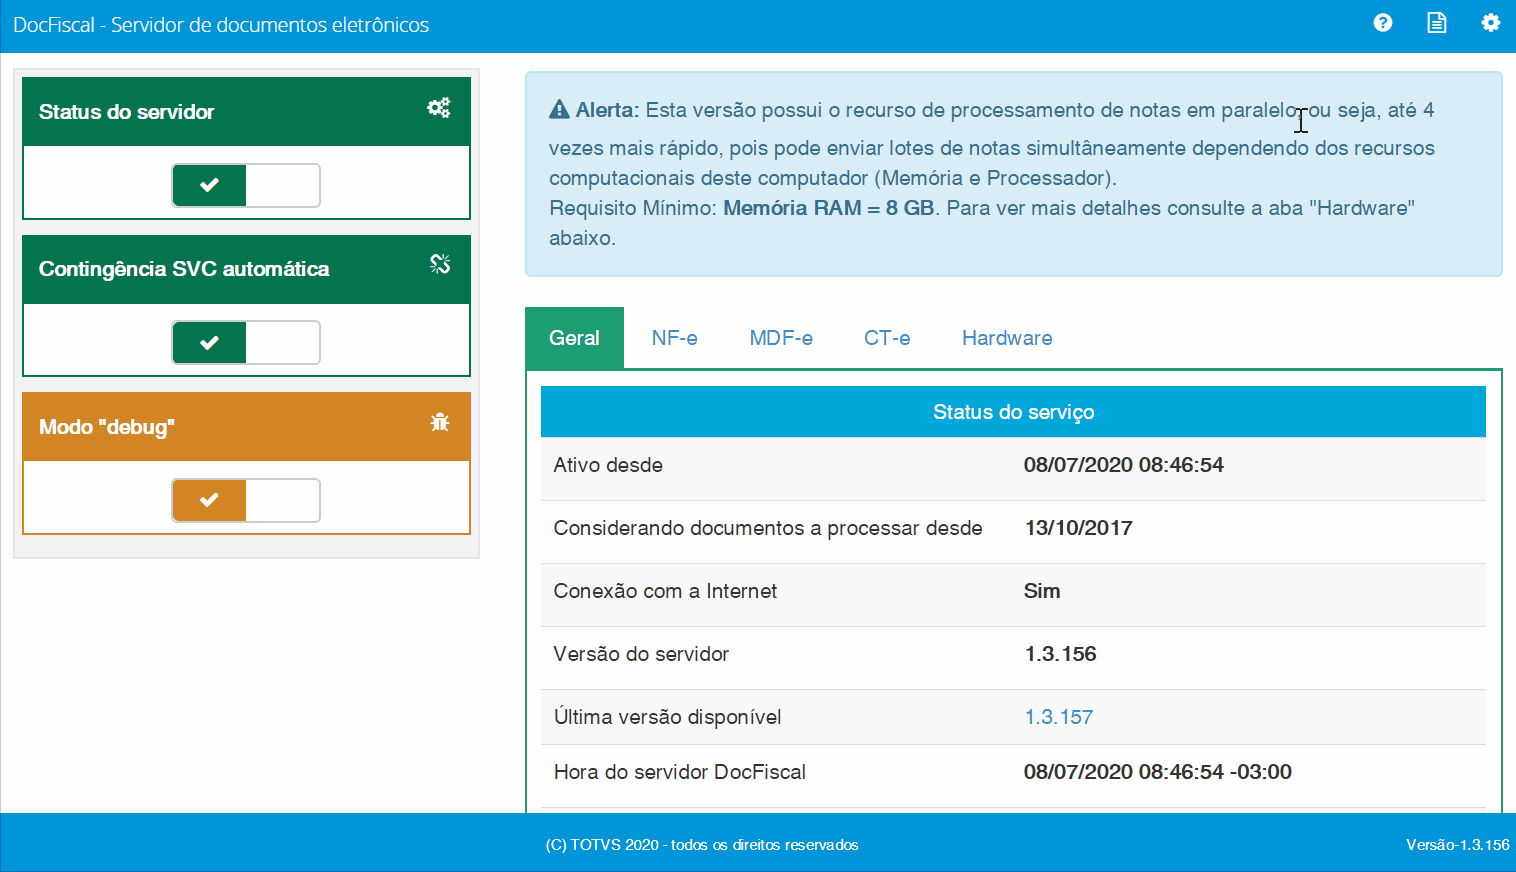Click the Última versão disponível label

click(667, 717)
